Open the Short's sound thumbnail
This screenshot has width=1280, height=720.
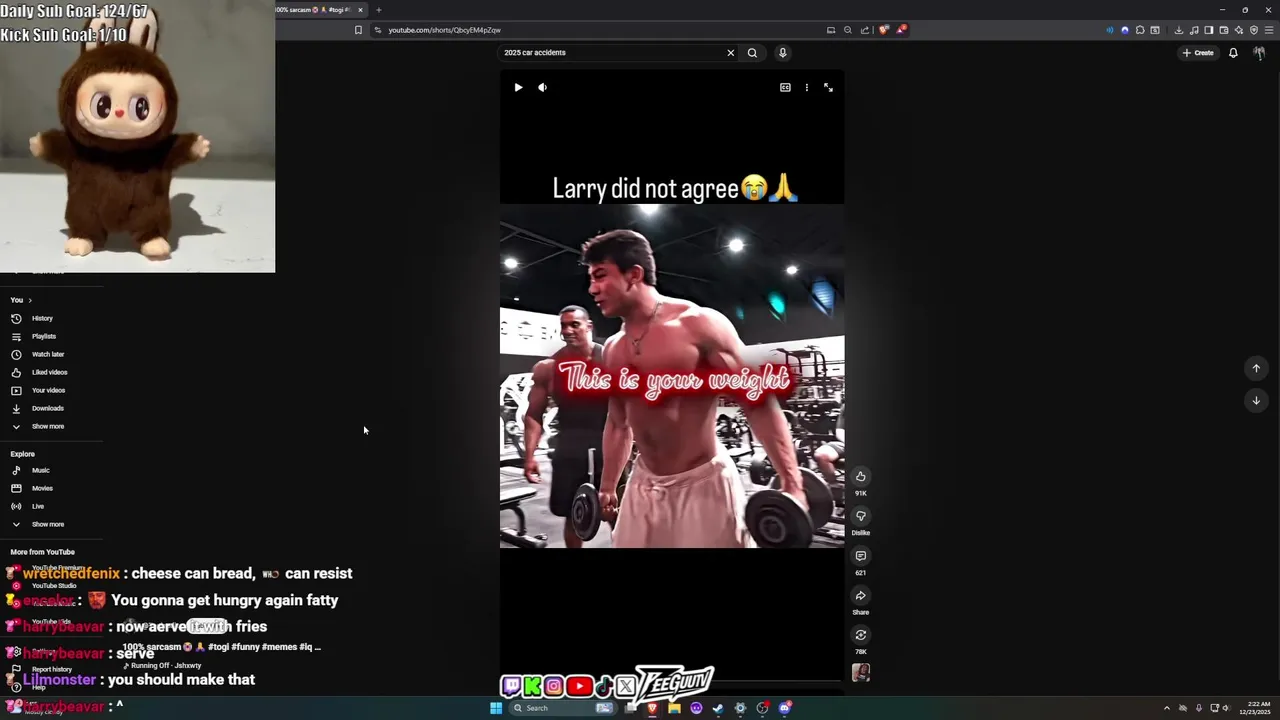coord(860,673)
